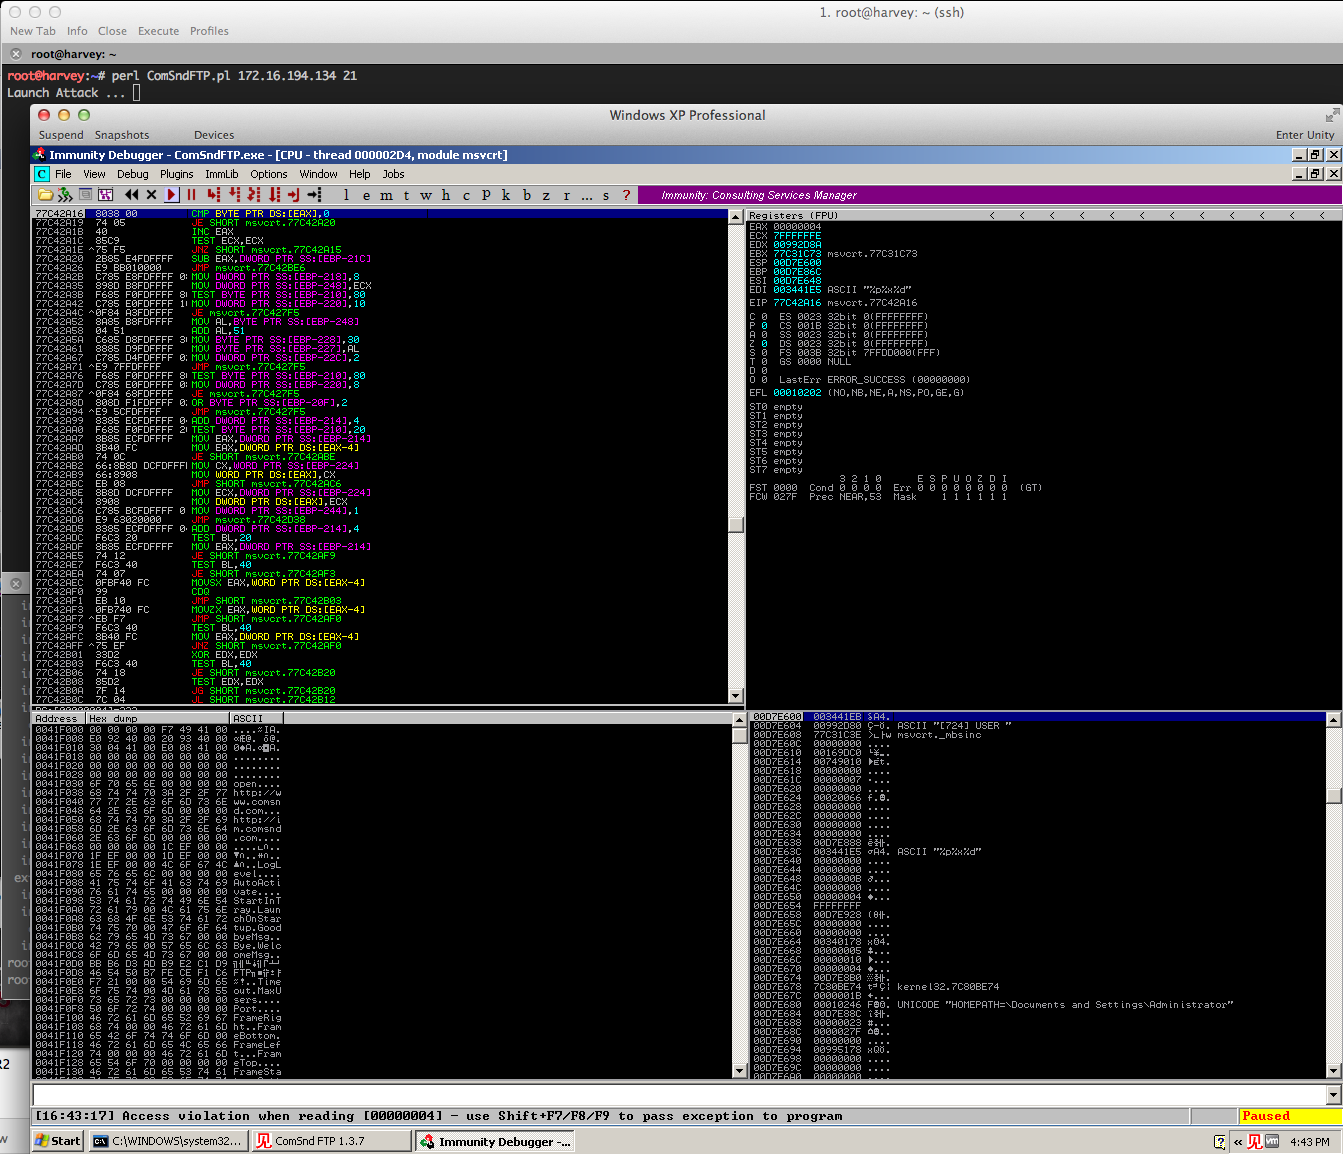The width and height of the screenshot is (1343, 1154).
Task: Open the Window menu
Action: click(x=318, y=174)
